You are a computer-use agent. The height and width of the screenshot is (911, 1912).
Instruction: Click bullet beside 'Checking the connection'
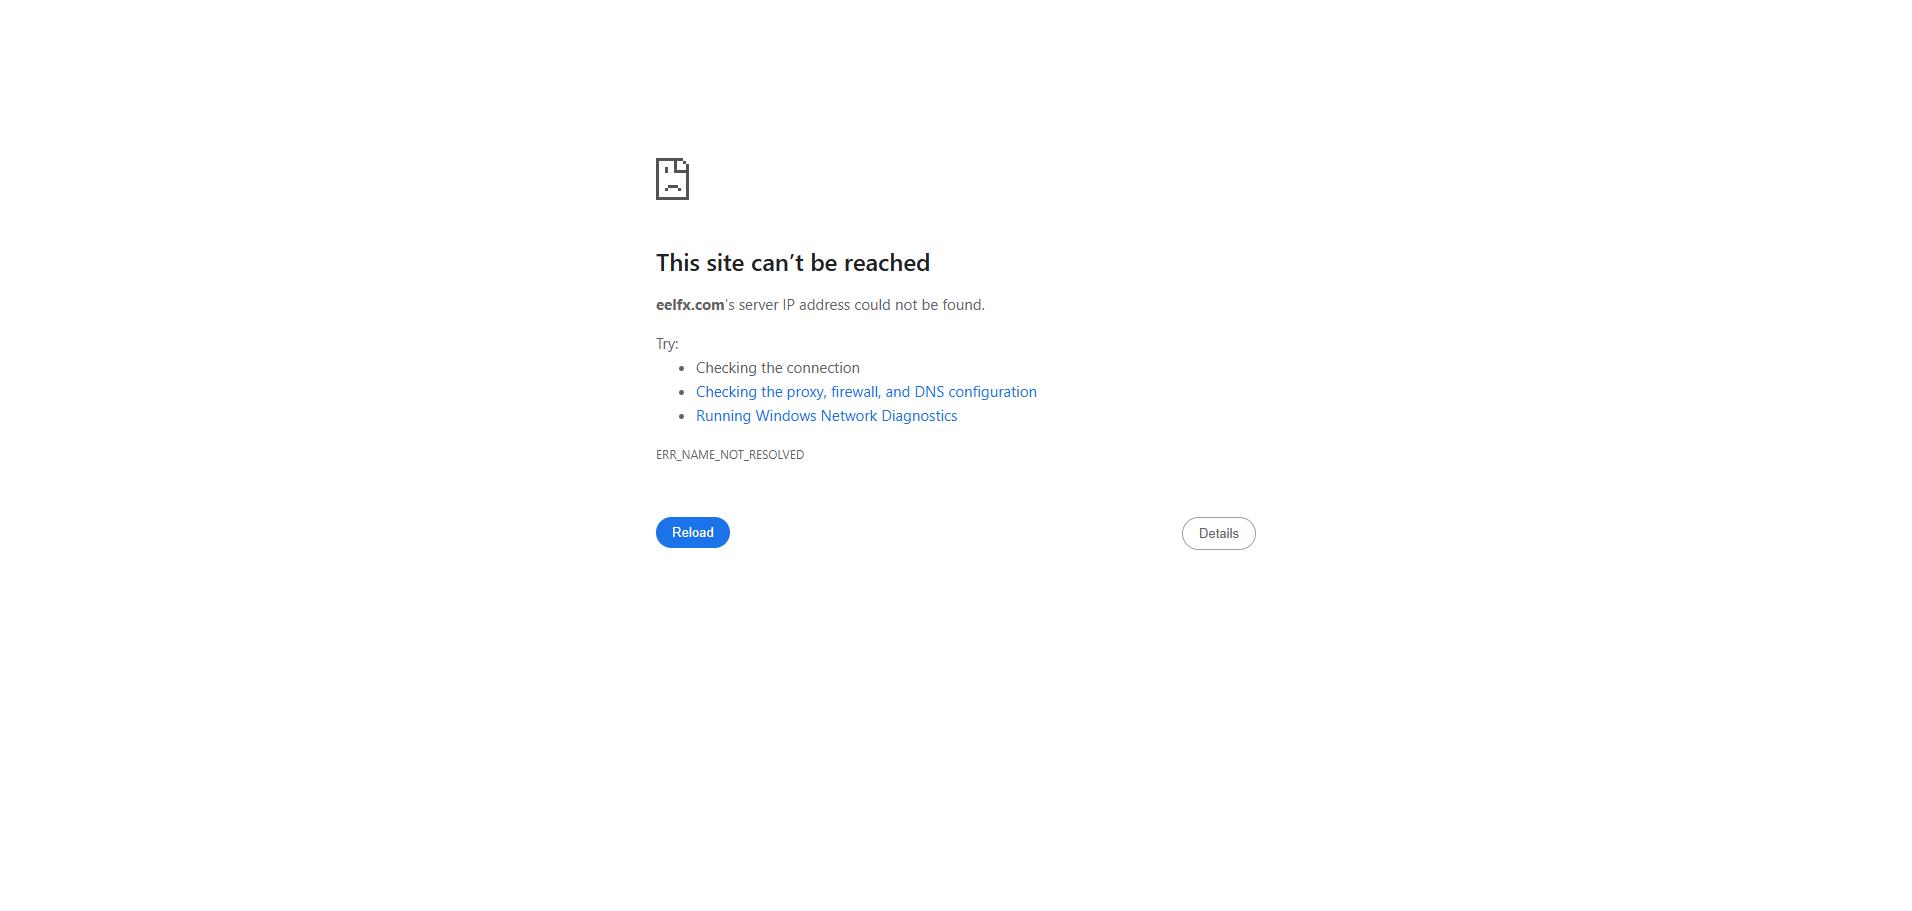pyautogui.click(x=682, y=369)
